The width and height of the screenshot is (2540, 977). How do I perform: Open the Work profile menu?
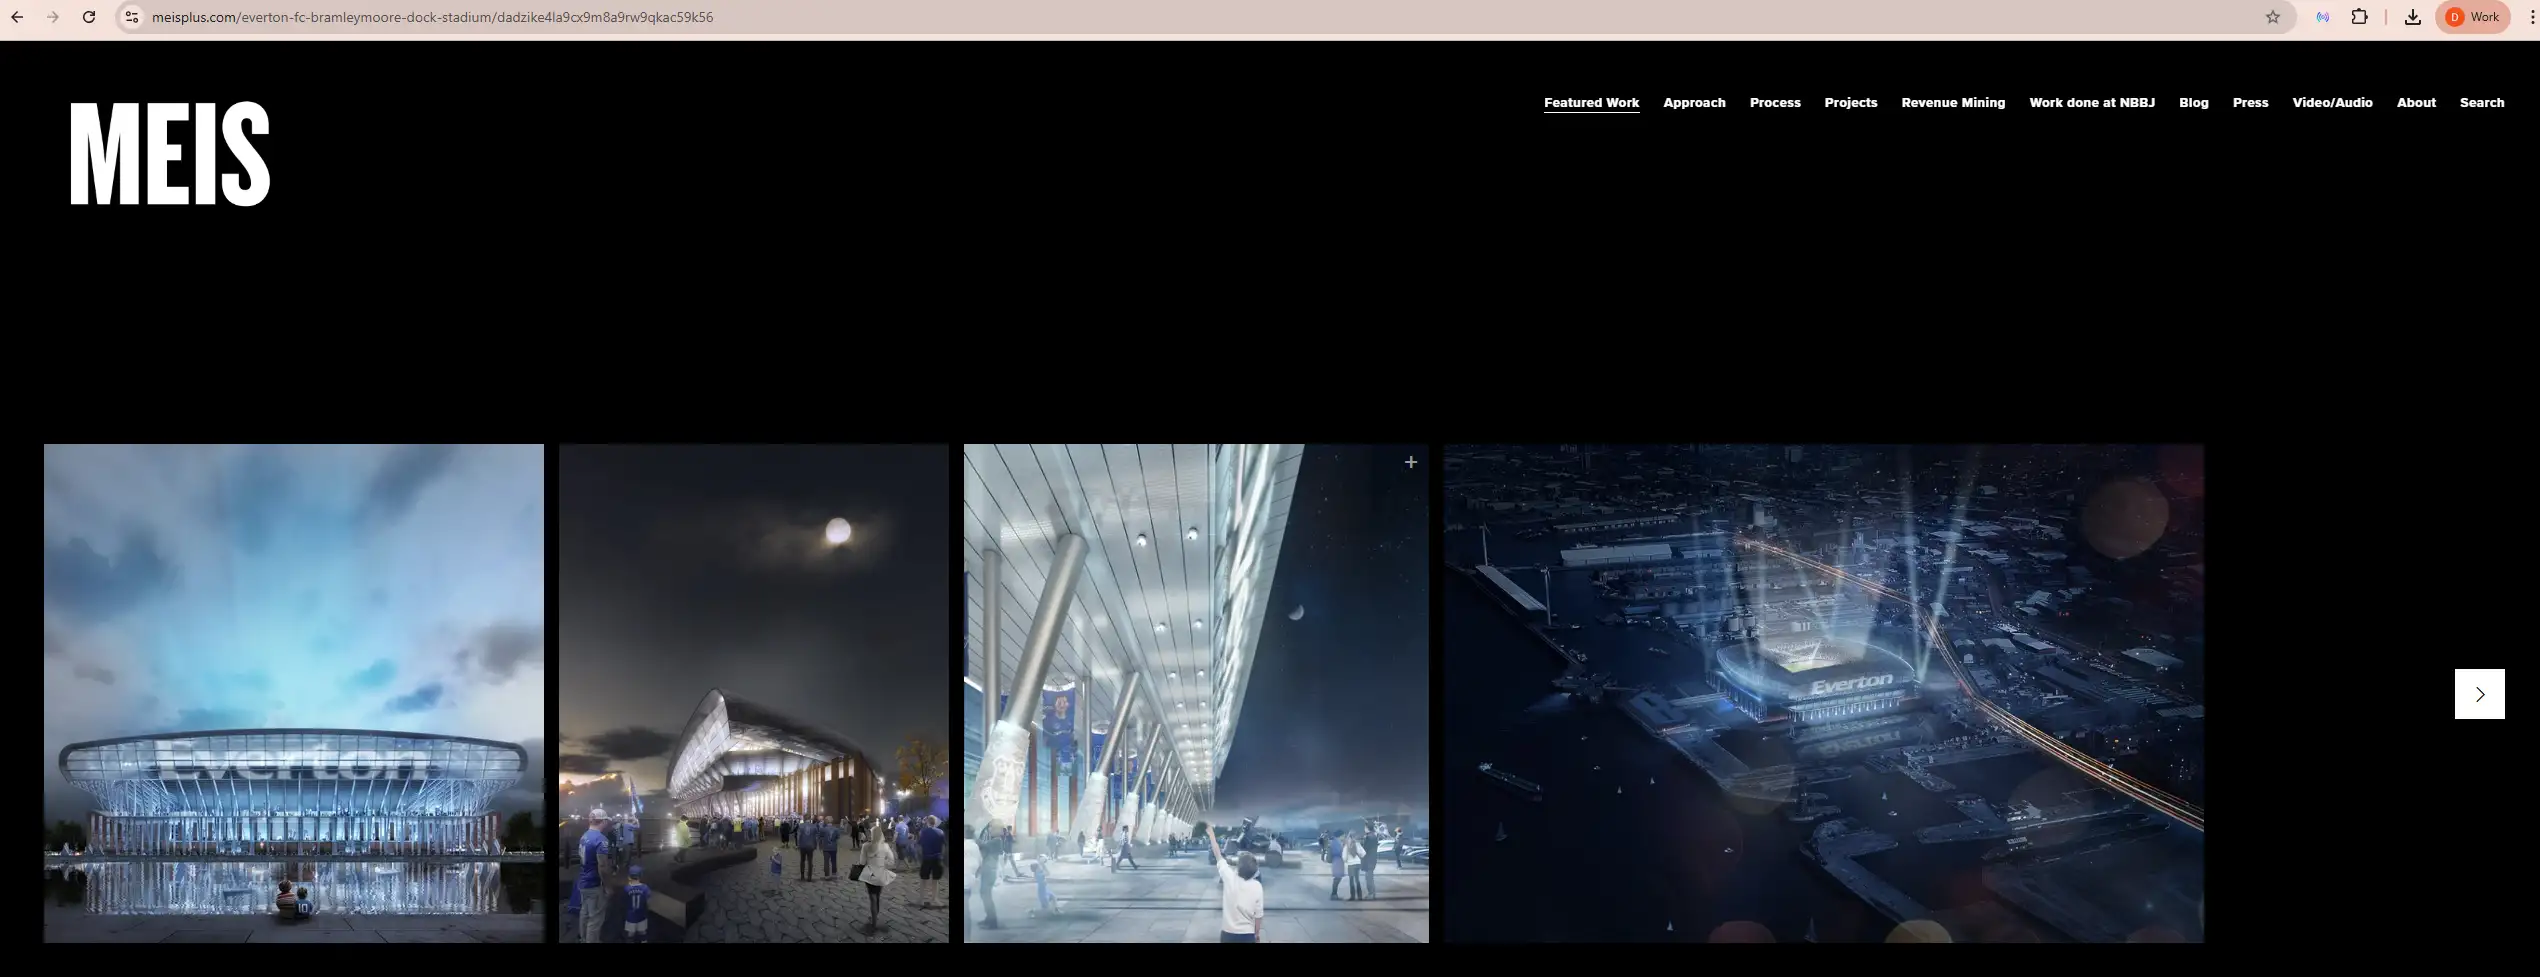(2473, 17)
